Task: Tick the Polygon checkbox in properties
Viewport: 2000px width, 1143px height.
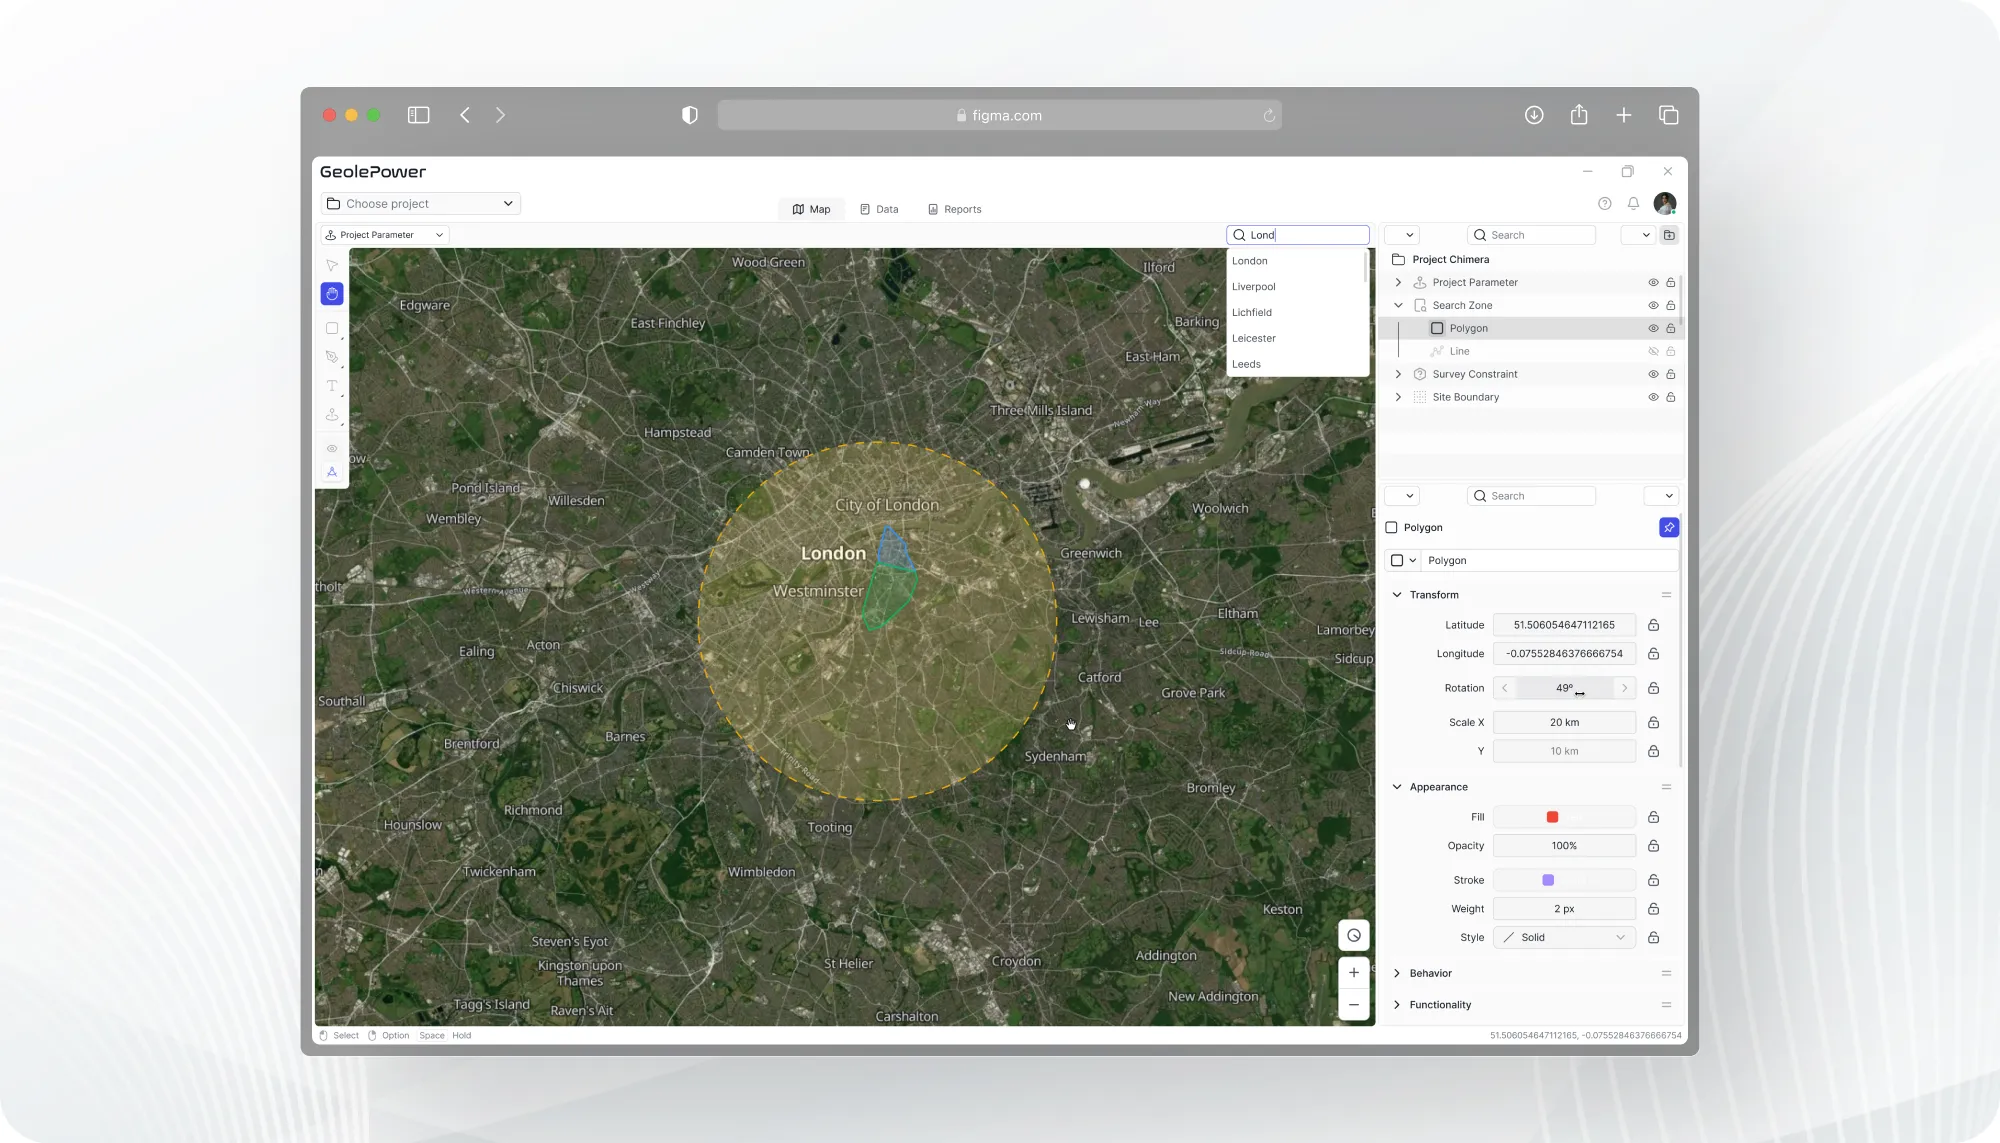Action: (x=1391, y=527)
